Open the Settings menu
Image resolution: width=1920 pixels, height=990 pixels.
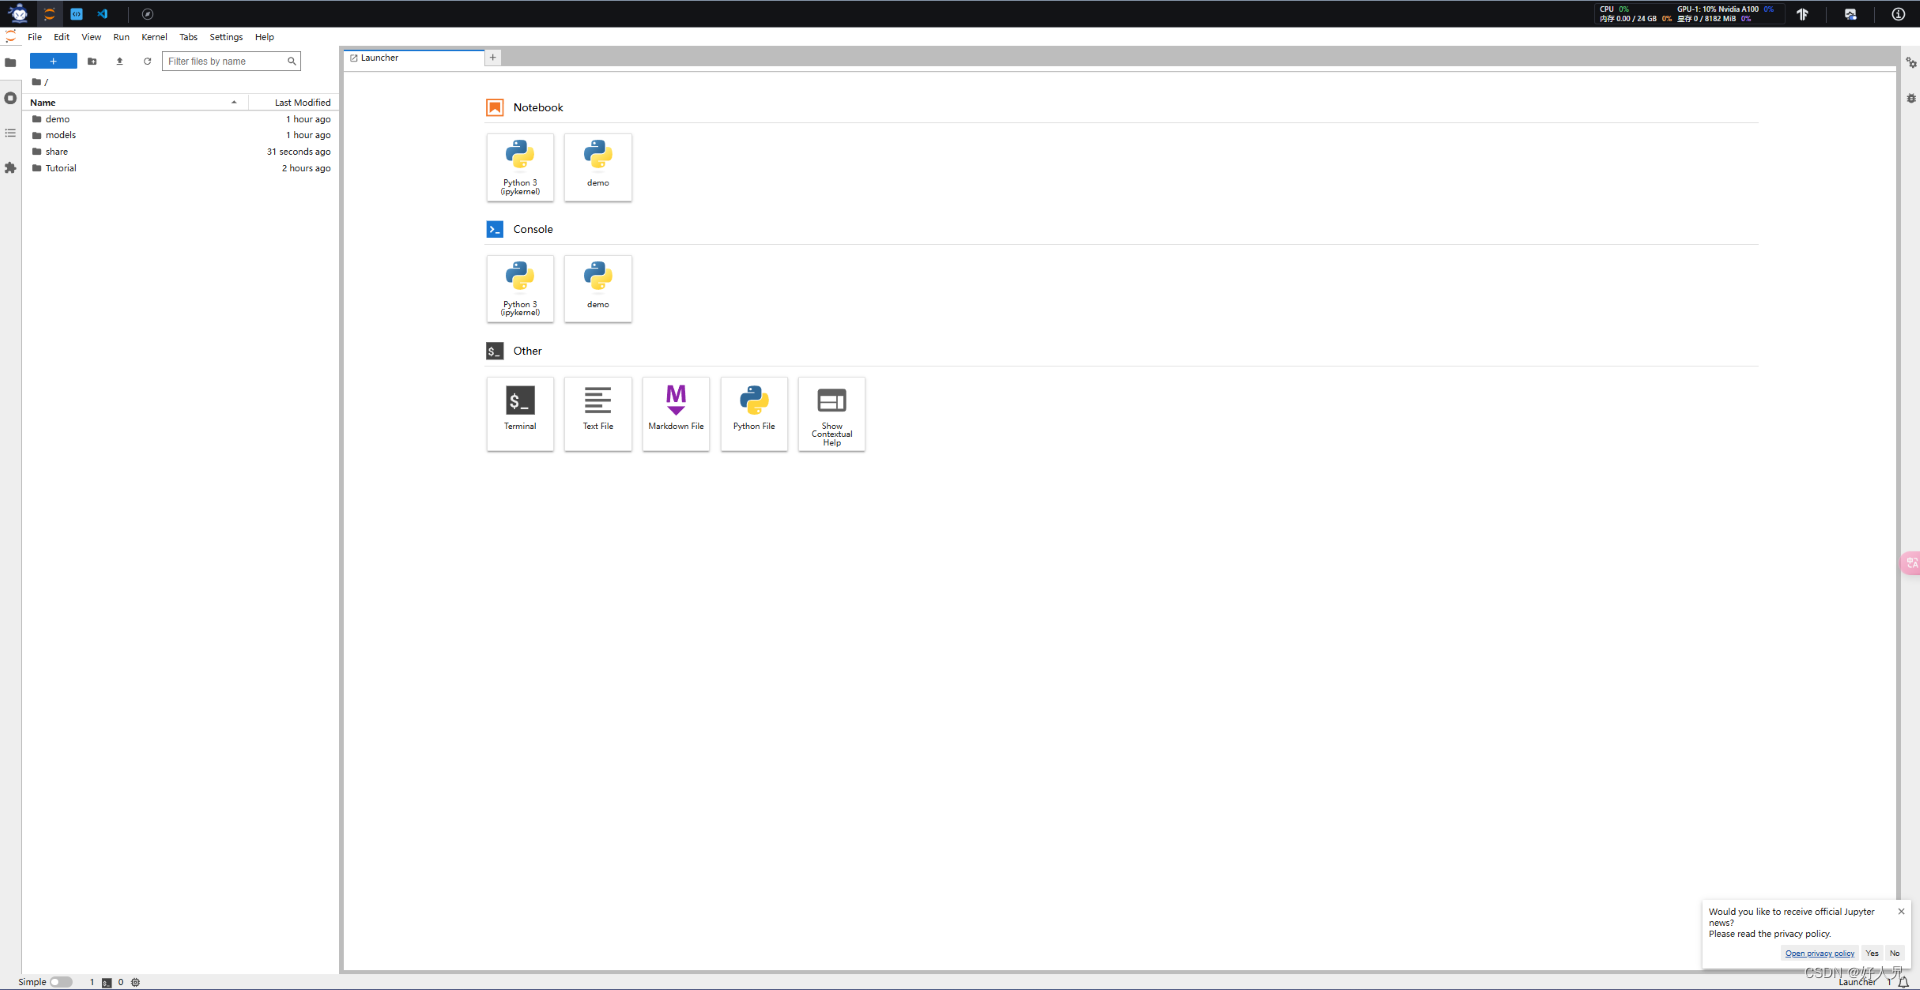226,37
